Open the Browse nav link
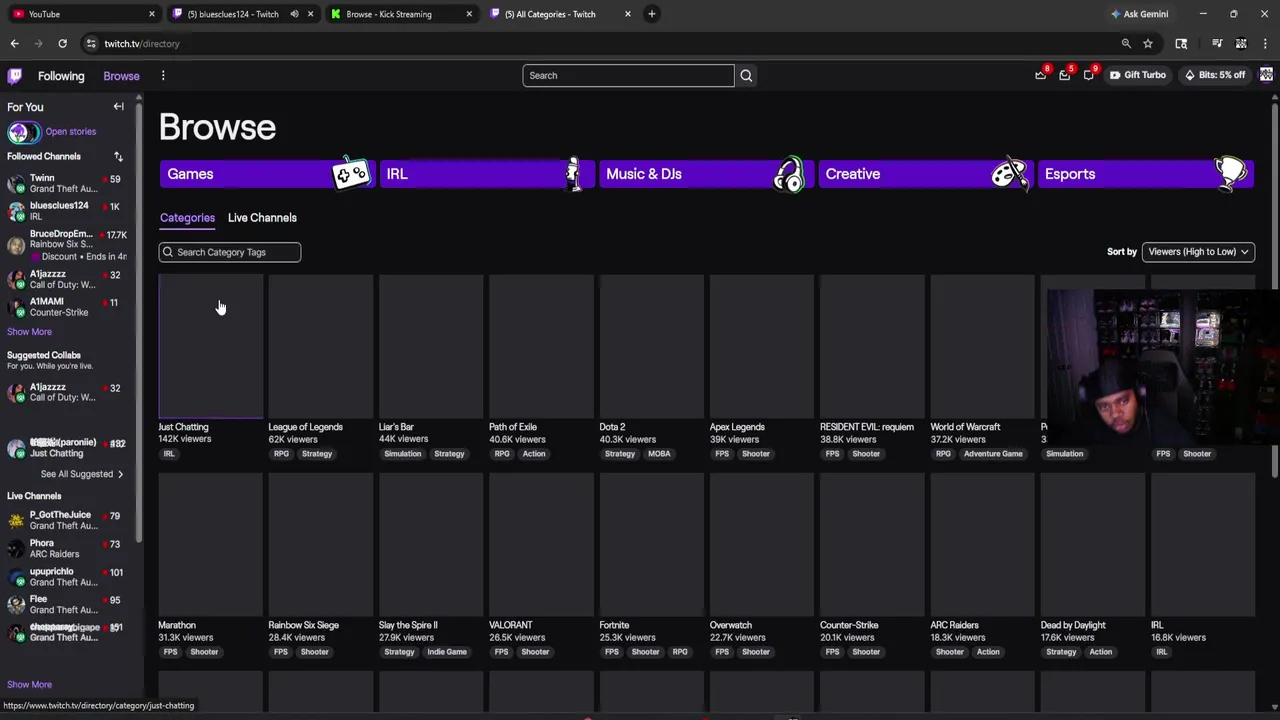The image size is (1280, 720). coord(121,76)
